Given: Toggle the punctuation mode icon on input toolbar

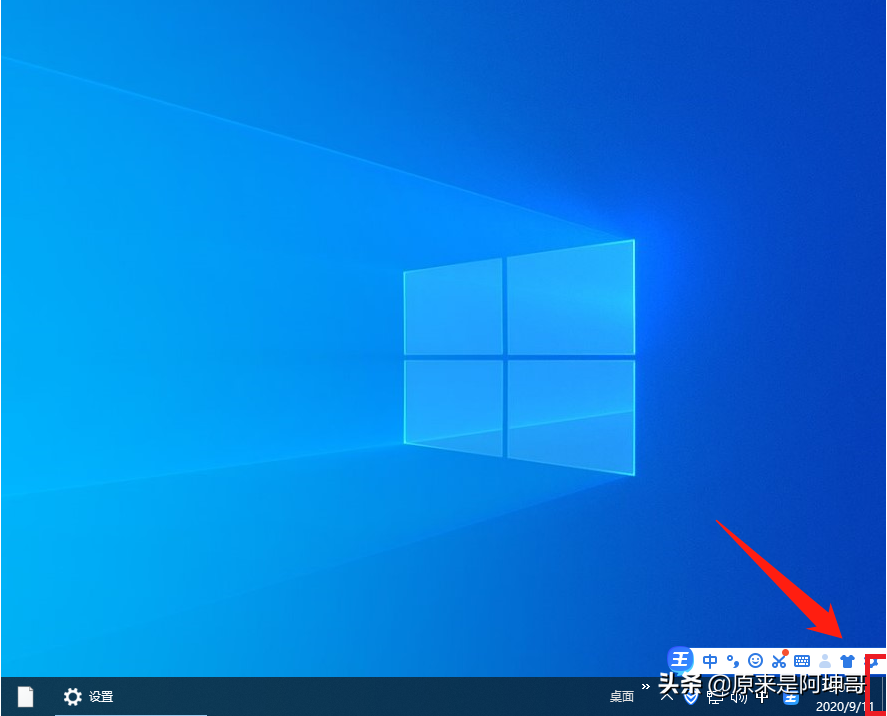Looking at the screenshot, I should point(735,660).
